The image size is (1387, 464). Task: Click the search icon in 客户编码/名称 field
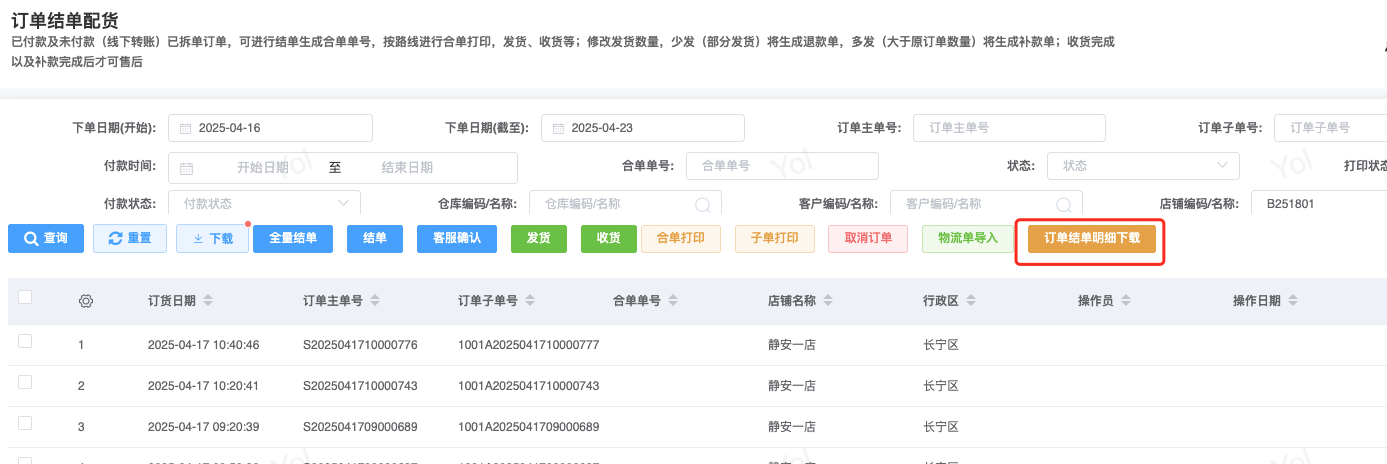click(x=1064, y=204)
